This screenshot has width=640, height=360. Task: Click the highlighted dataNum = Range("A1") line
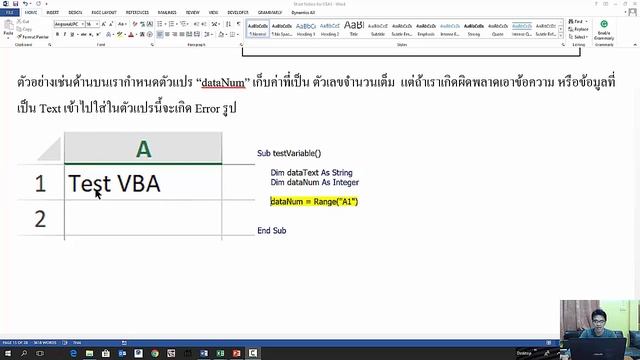[314, 202]
